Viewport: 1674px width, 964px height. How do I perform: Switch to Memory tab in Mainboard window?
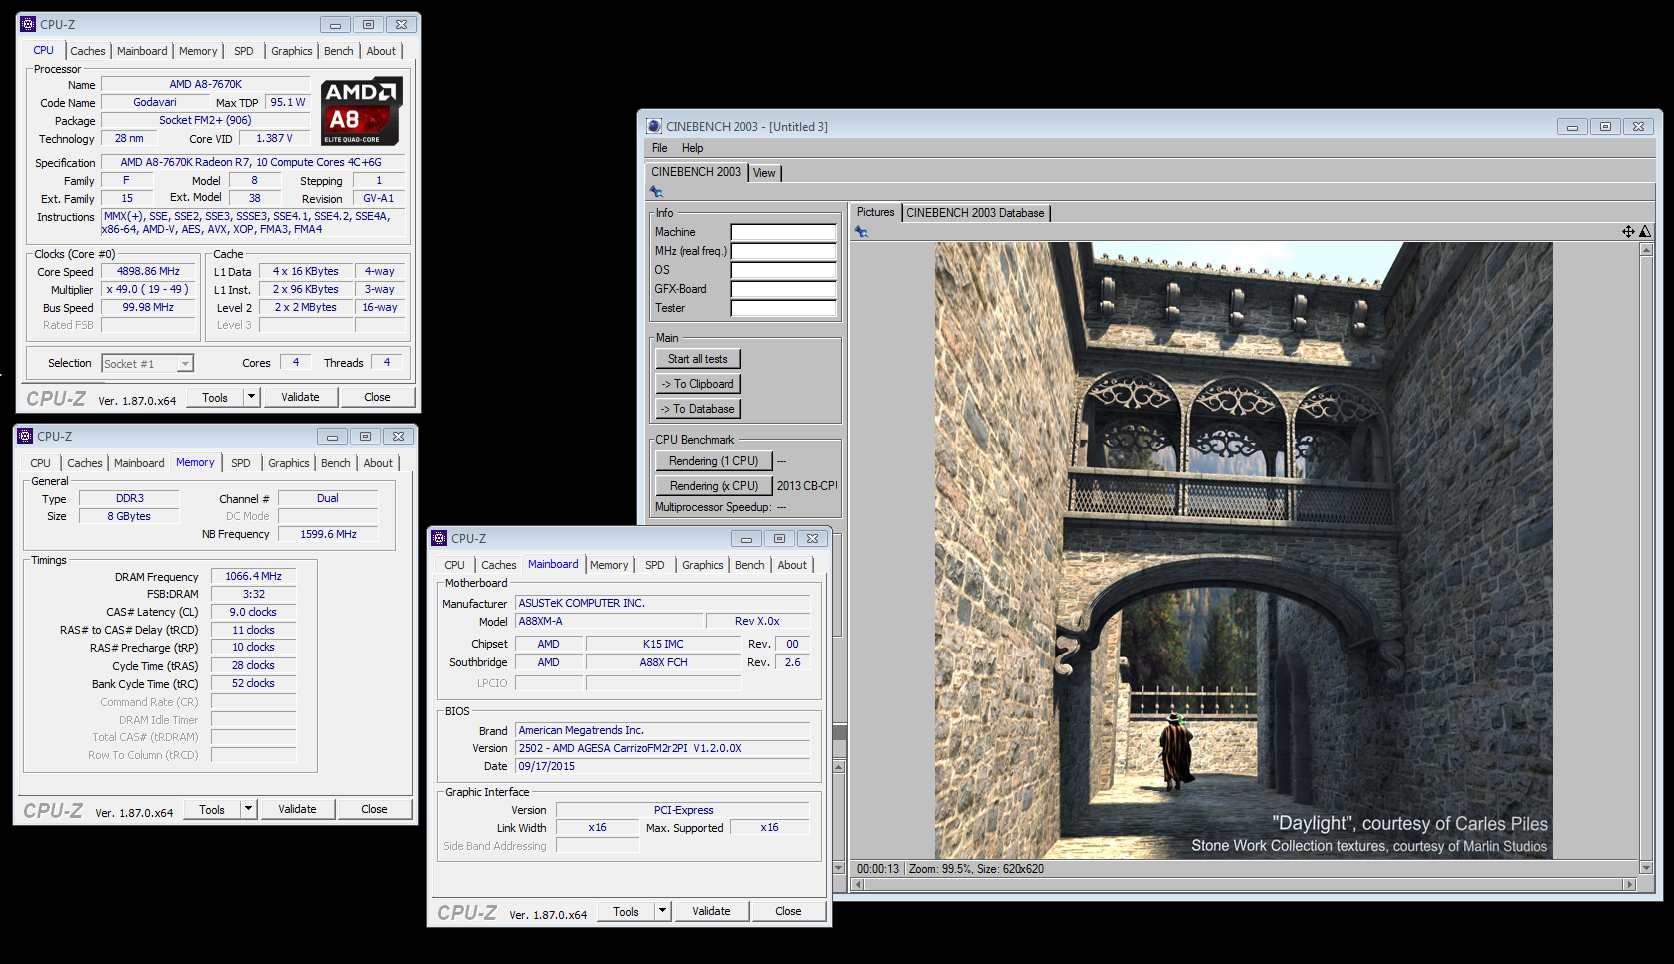click(x=609, y=565)
